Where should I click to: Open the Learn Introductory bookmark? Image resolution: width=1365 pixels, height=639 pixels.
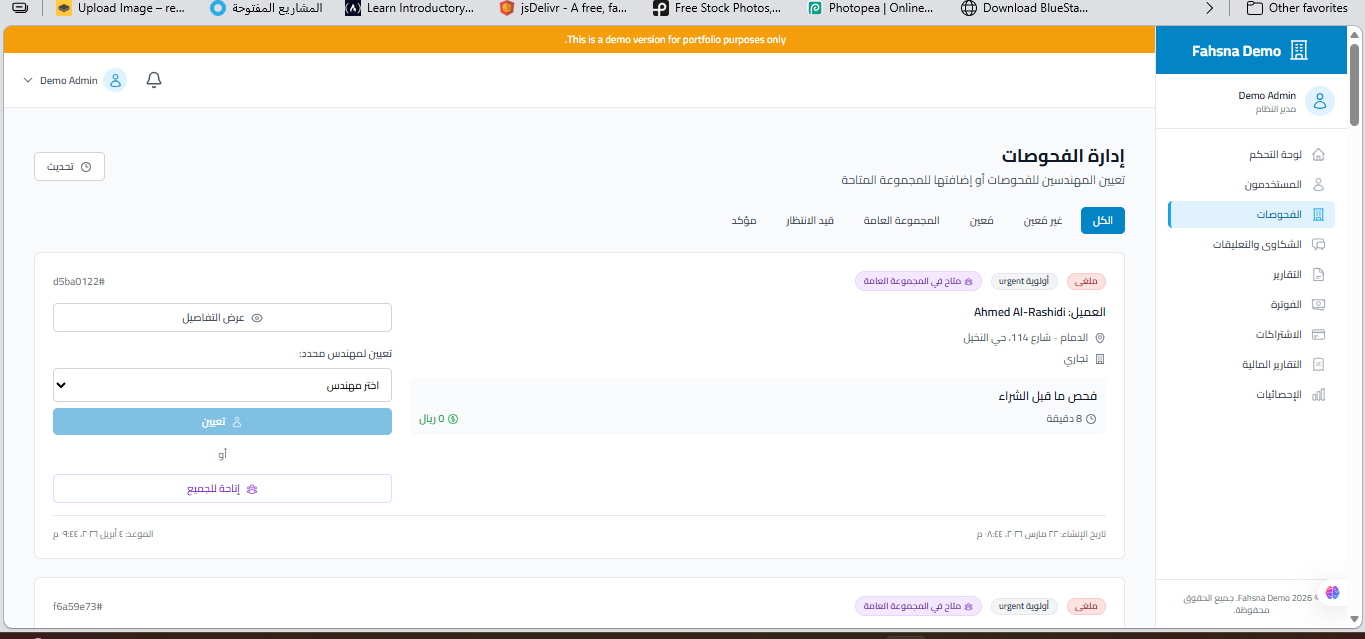(410, 8)
